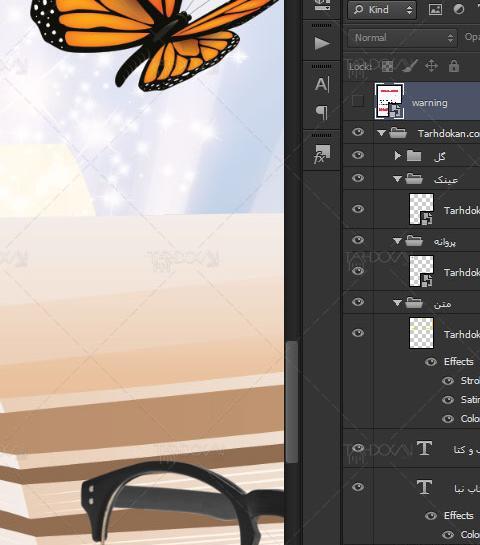
Task: Toggle the first Color Overlay effect visibility
Action: point(448,419)
